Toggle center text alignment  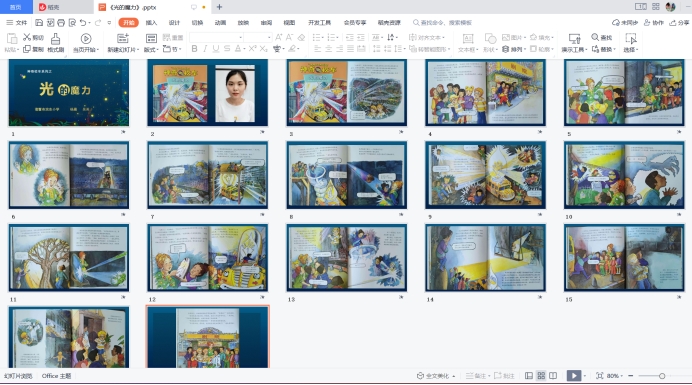click(329, 49)
